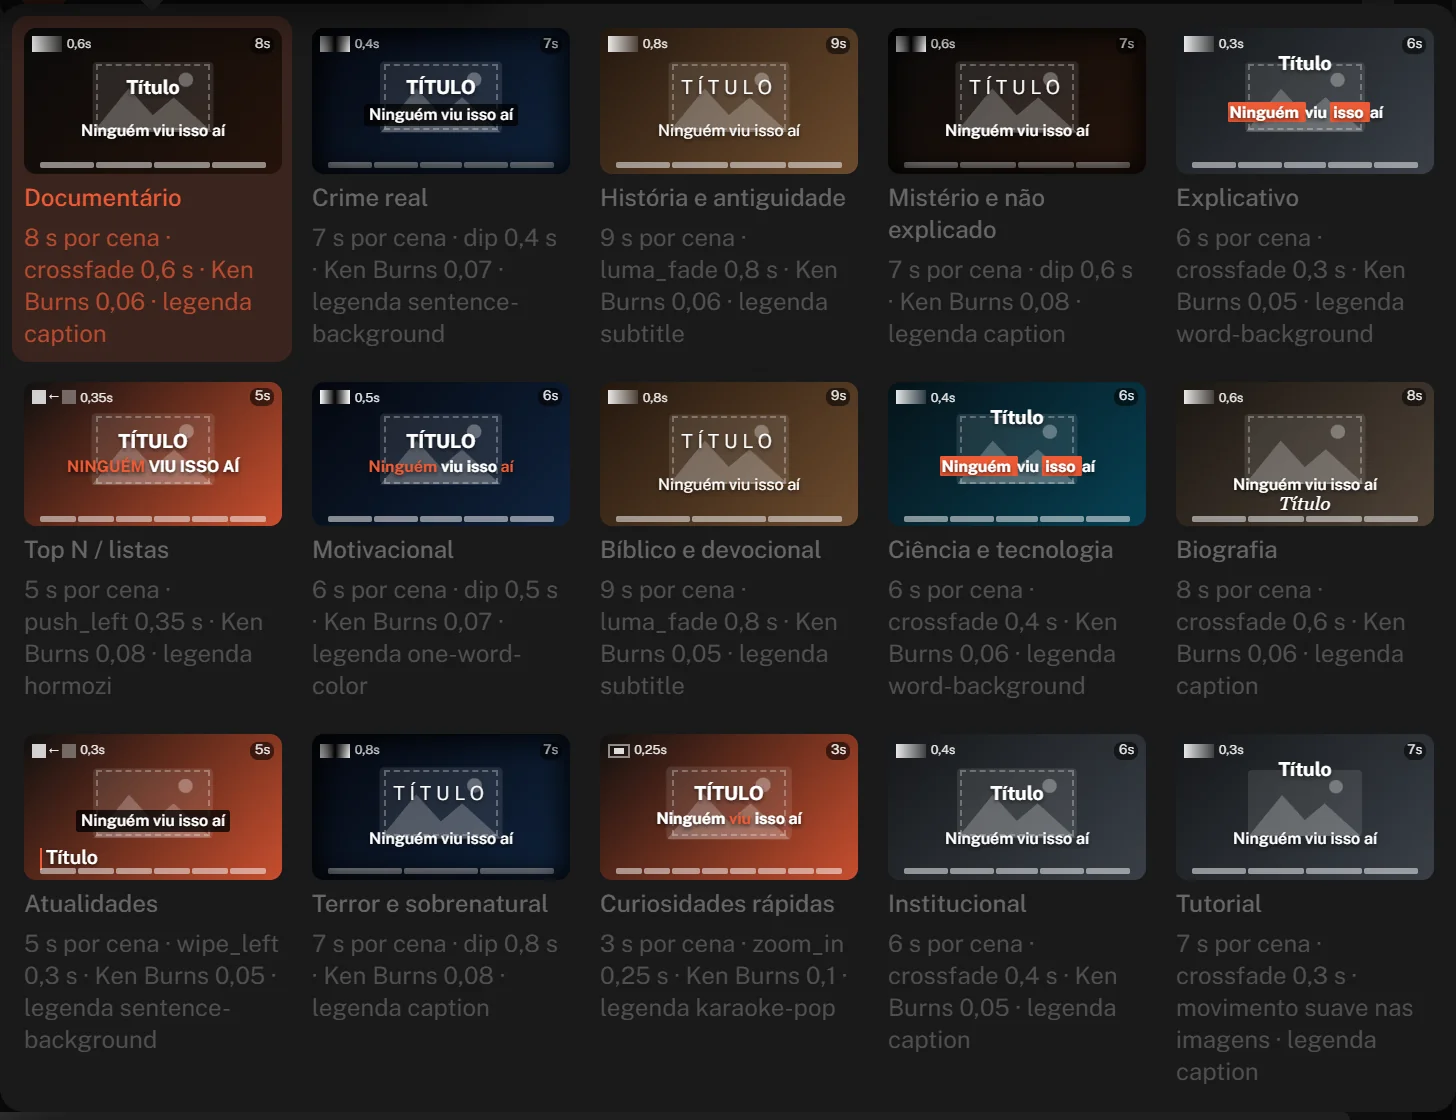The image size is (1456, 1120).
Task: Click the Documentário description "8 s por cena · crossfade 0,6 s"
Action: click(139, 286)
